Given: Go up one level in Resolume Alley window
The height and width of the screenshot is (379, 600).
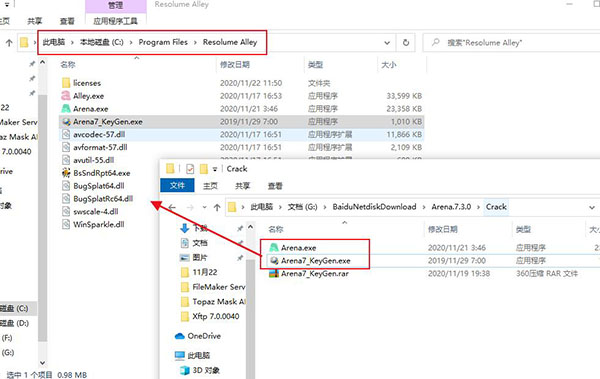Looking at the screenshot, I should (9, 43).
